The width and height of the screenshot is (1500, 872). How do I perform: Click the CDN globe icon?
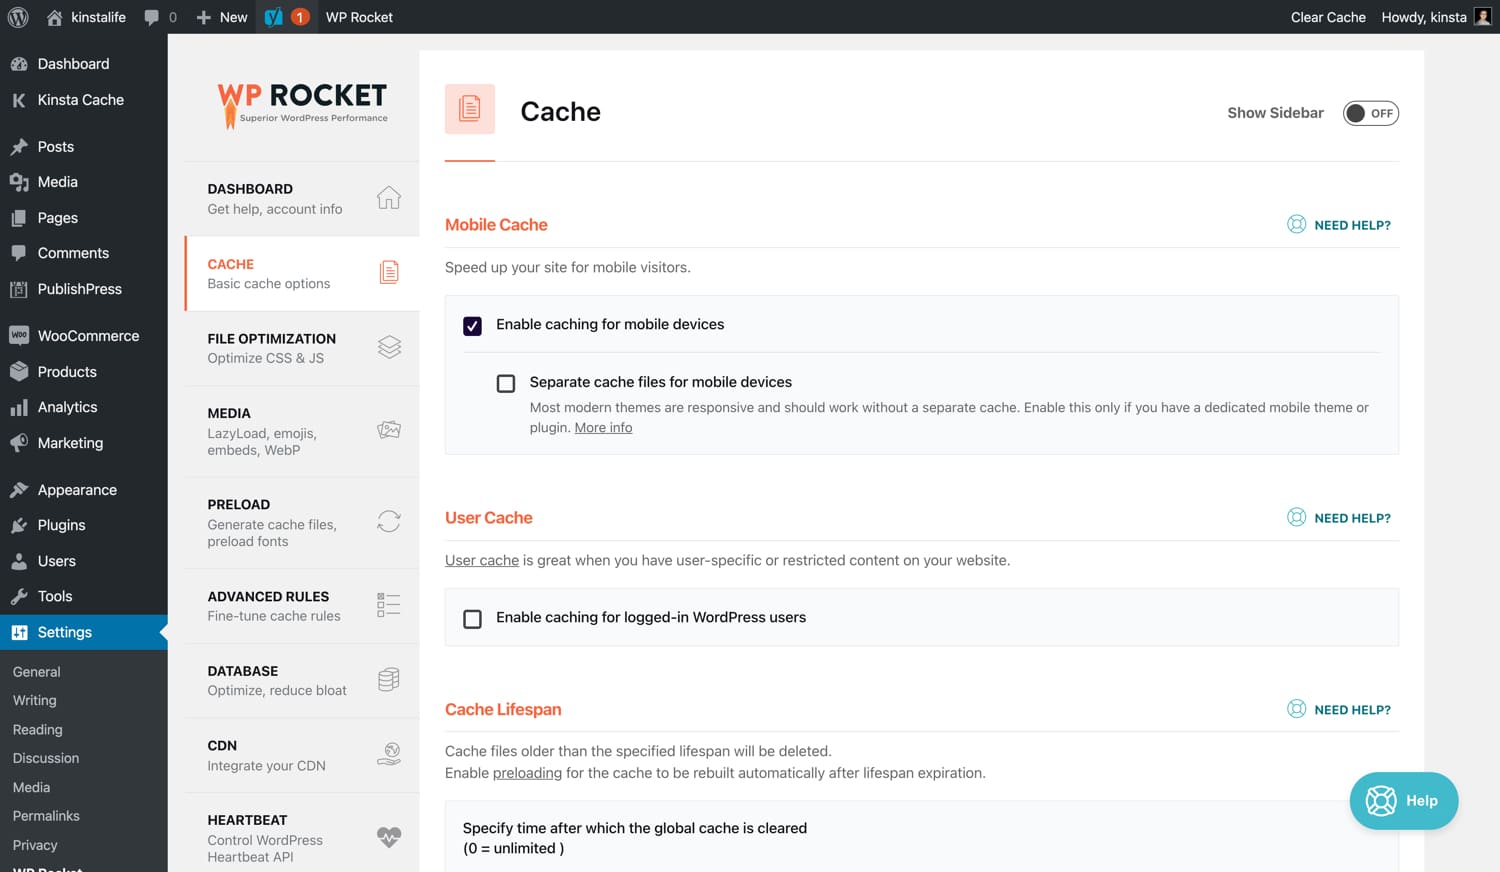pyautogui.click(x=389, y=755)
